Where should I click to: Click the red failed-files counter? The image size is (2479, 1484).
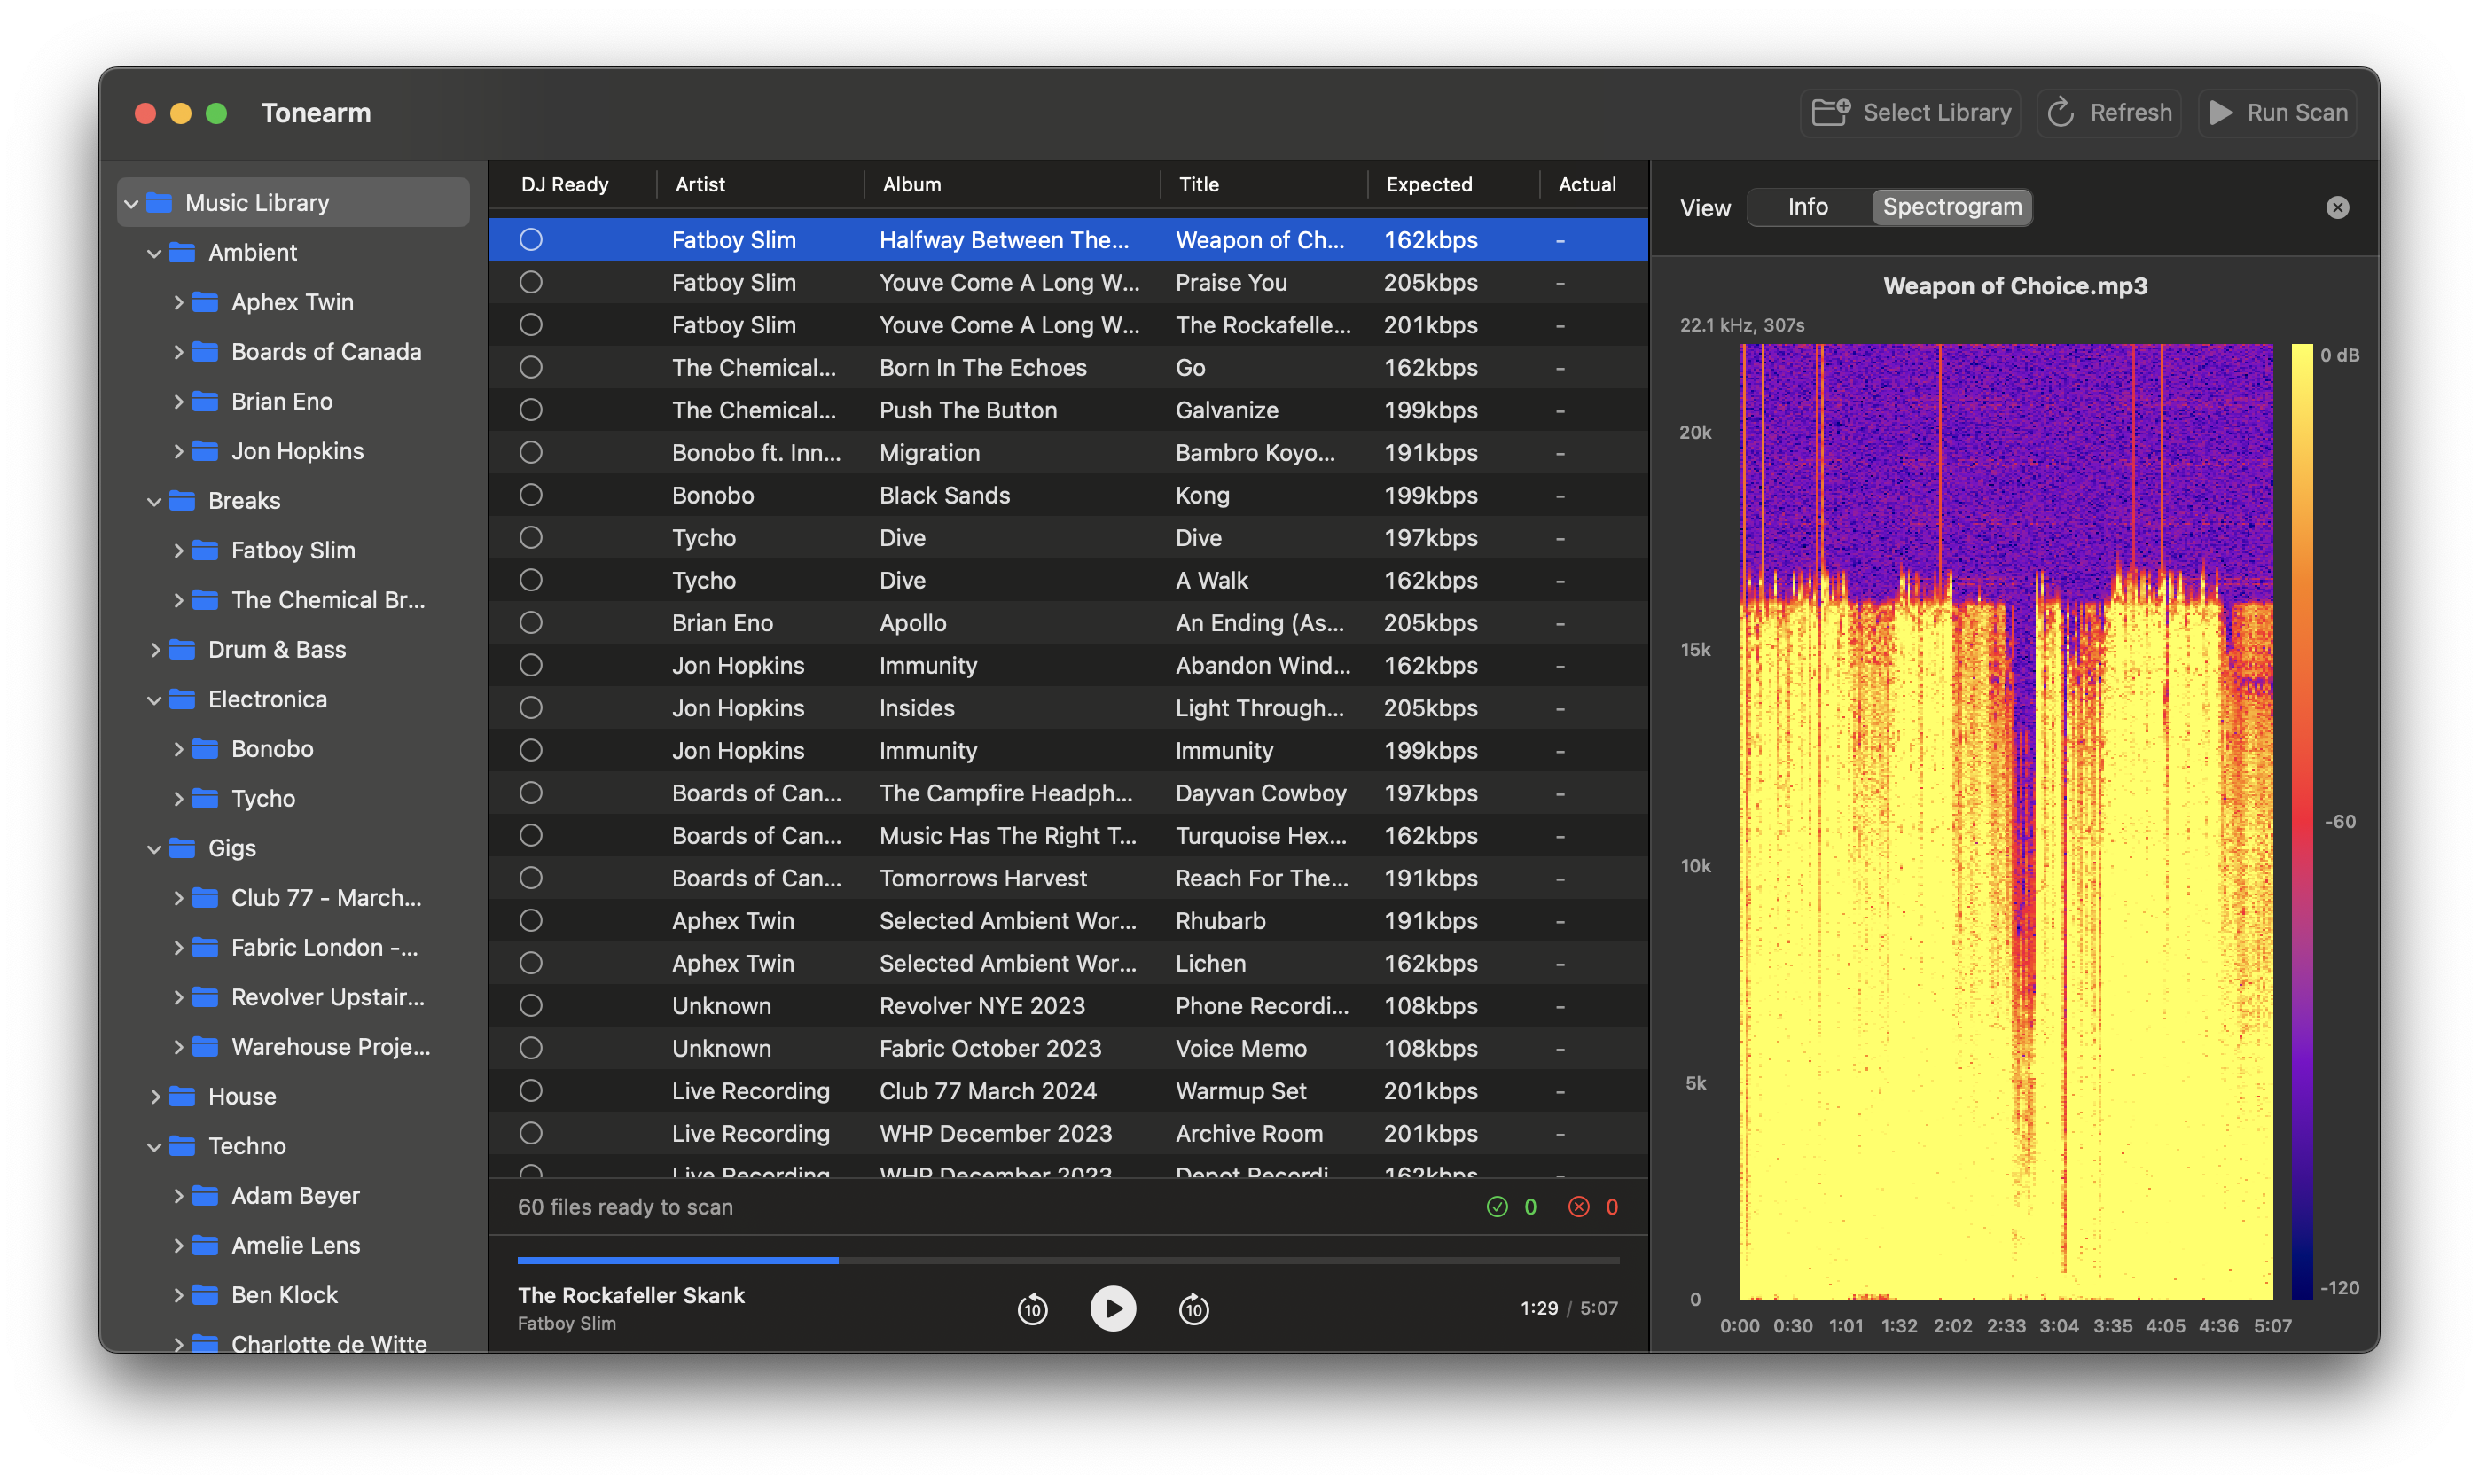pyautogui.click(x=1578, y=1207)
